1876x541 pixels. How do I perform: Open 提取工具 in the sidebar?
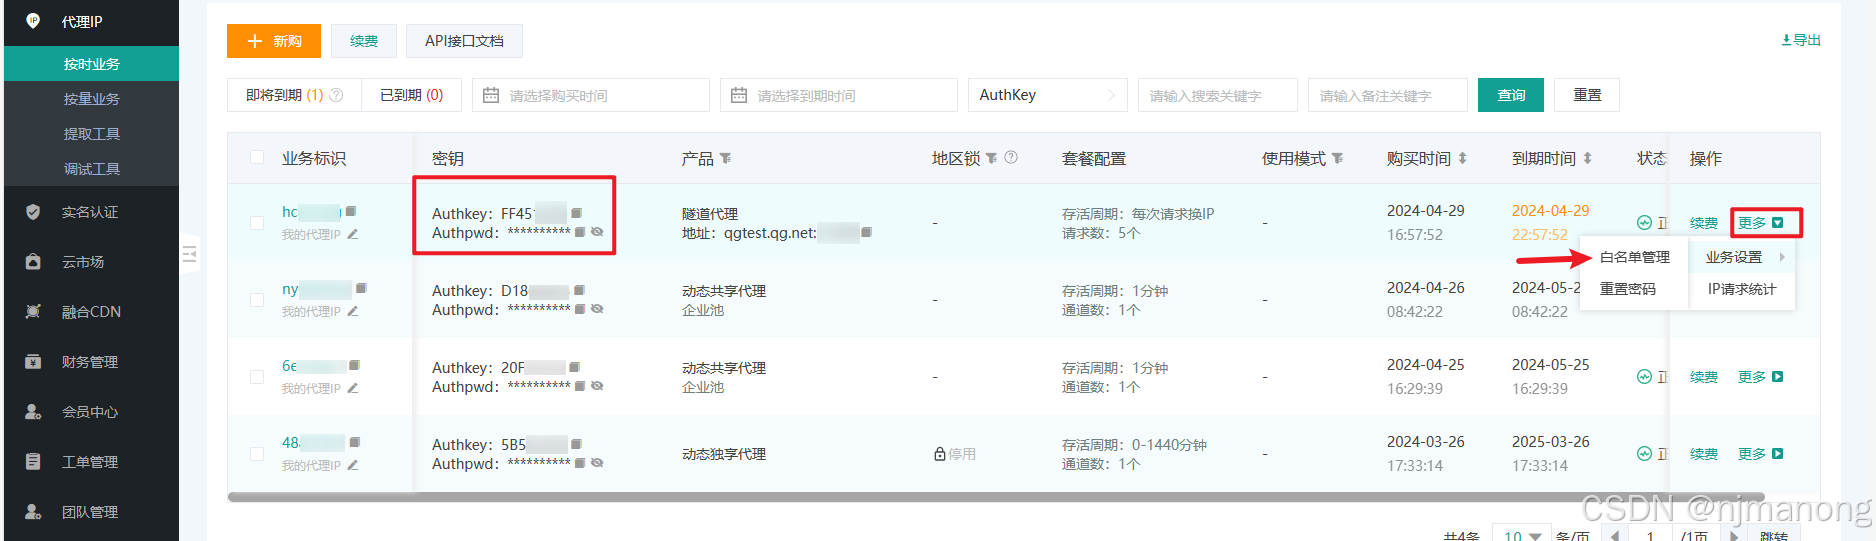pyautogui.click(x=92, y=134)
